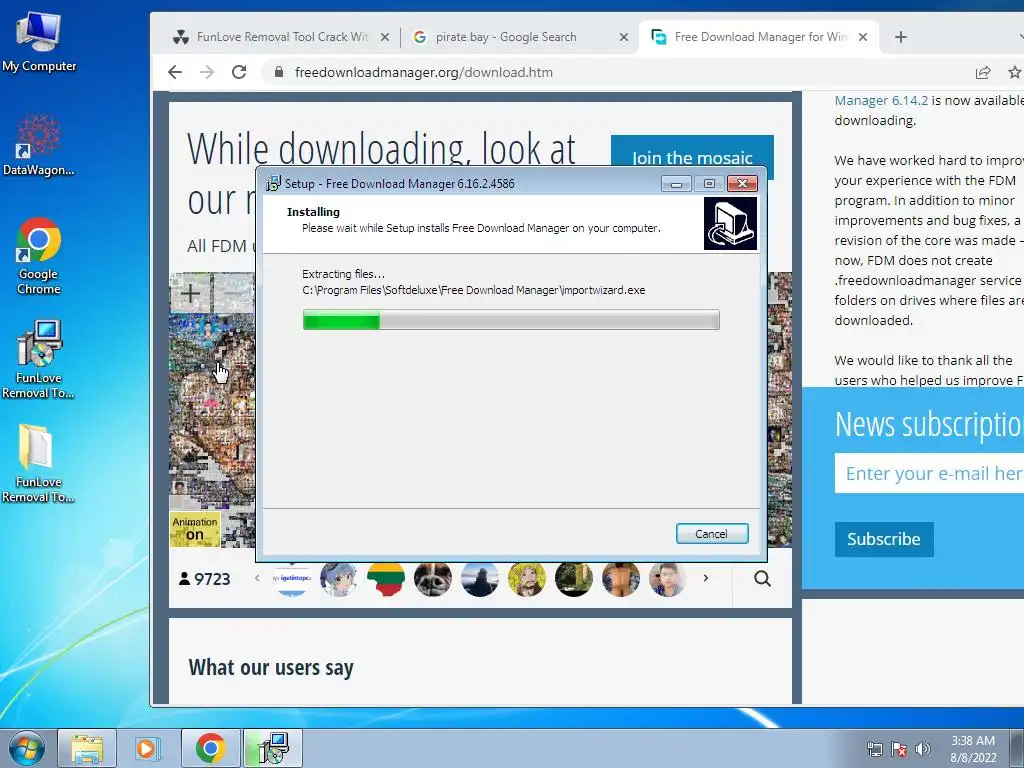Open the FunLove Removal Tool folder icon
The height and width of the screenshot is (768, 1024).
(x=39, y=463)
